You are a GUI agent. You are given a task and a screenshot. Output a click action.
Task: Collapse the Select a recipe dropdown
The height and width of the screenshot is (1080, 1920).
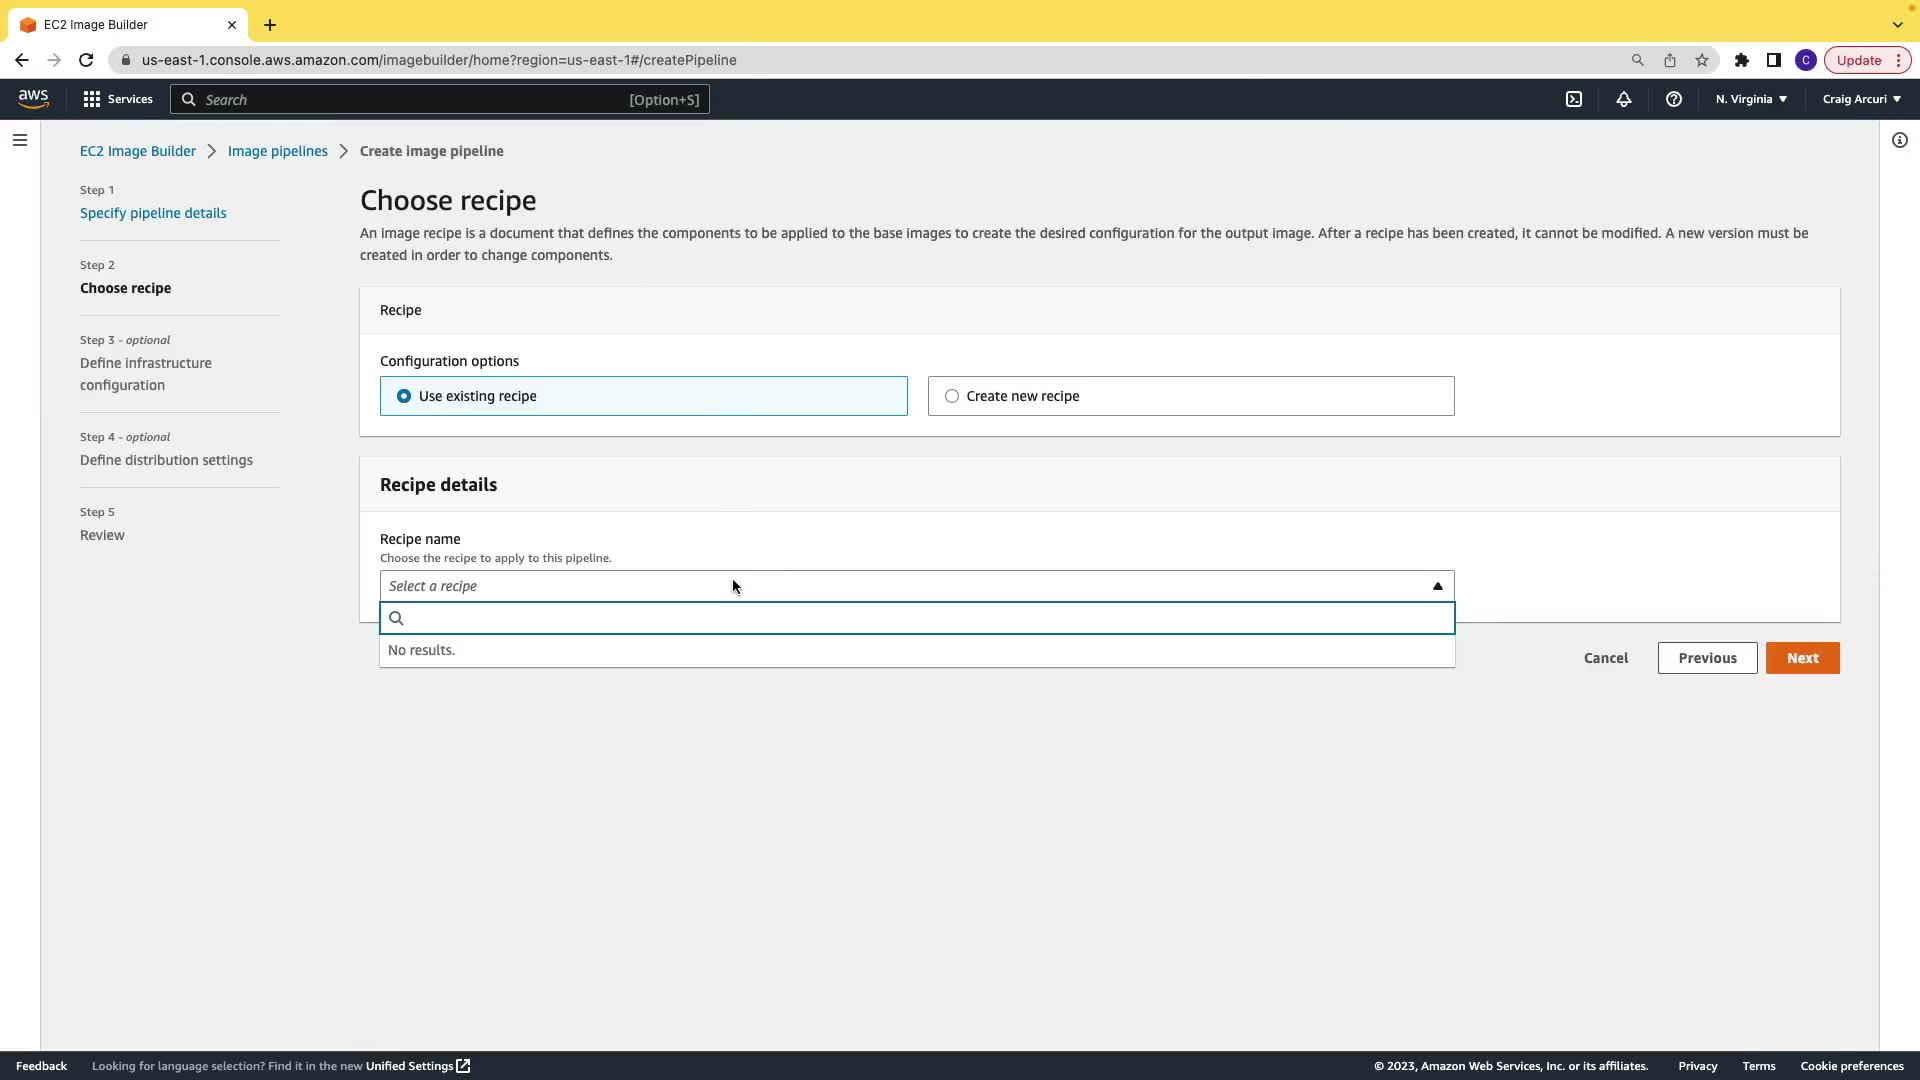pyautogui.click(x=1437, y=586)
